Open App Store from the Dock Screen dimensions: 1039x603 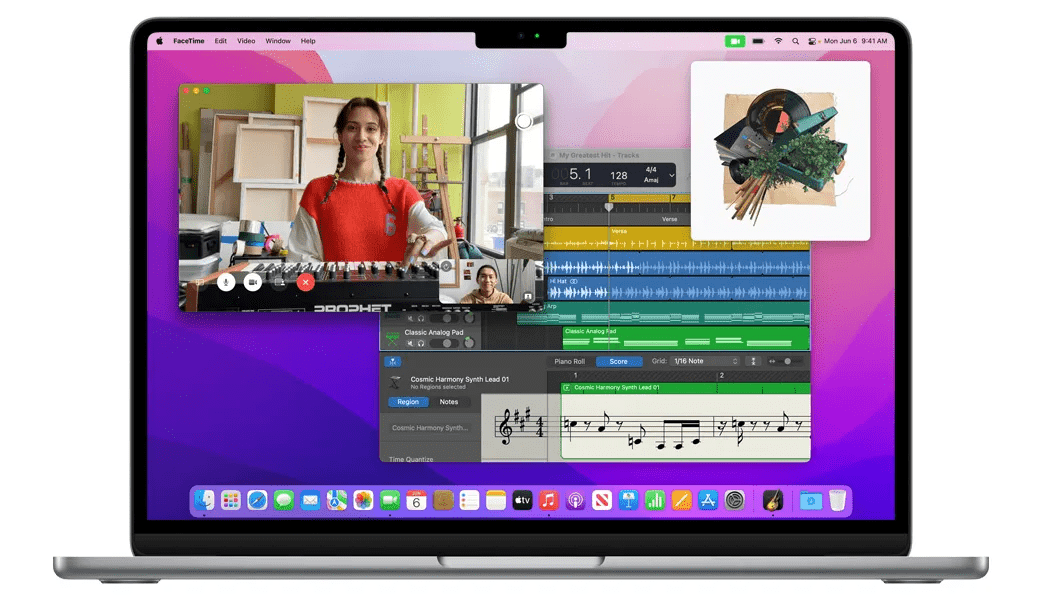pyautogui.click(x=708, y=500)
